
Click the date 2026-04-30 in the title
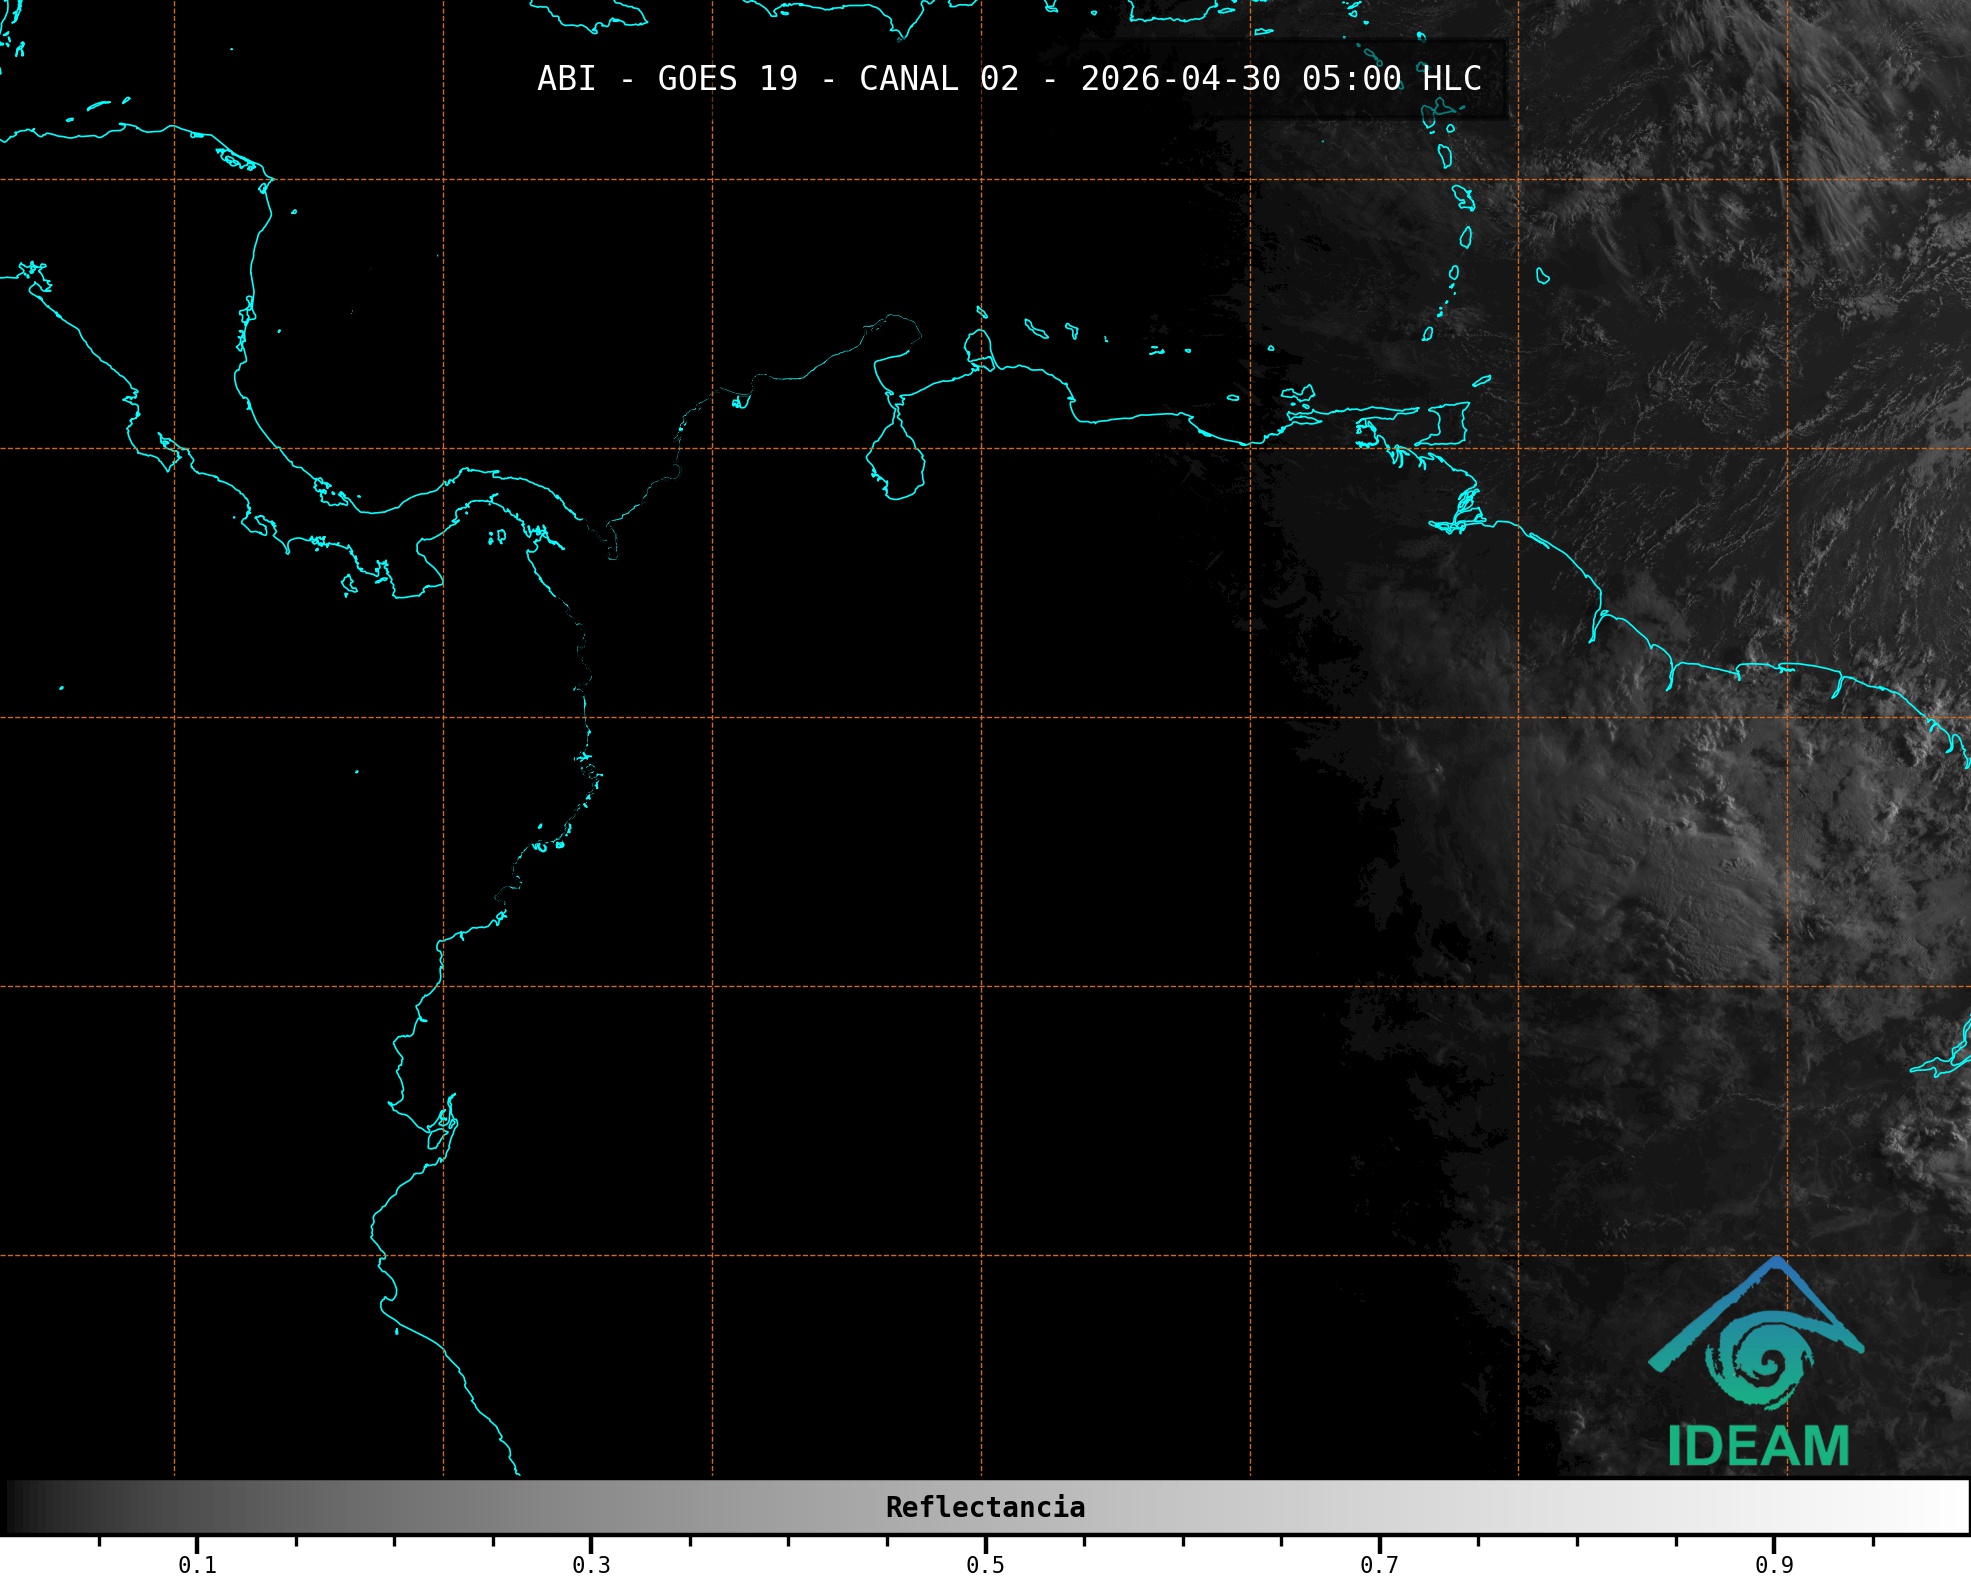click(x=1180, y=79)
